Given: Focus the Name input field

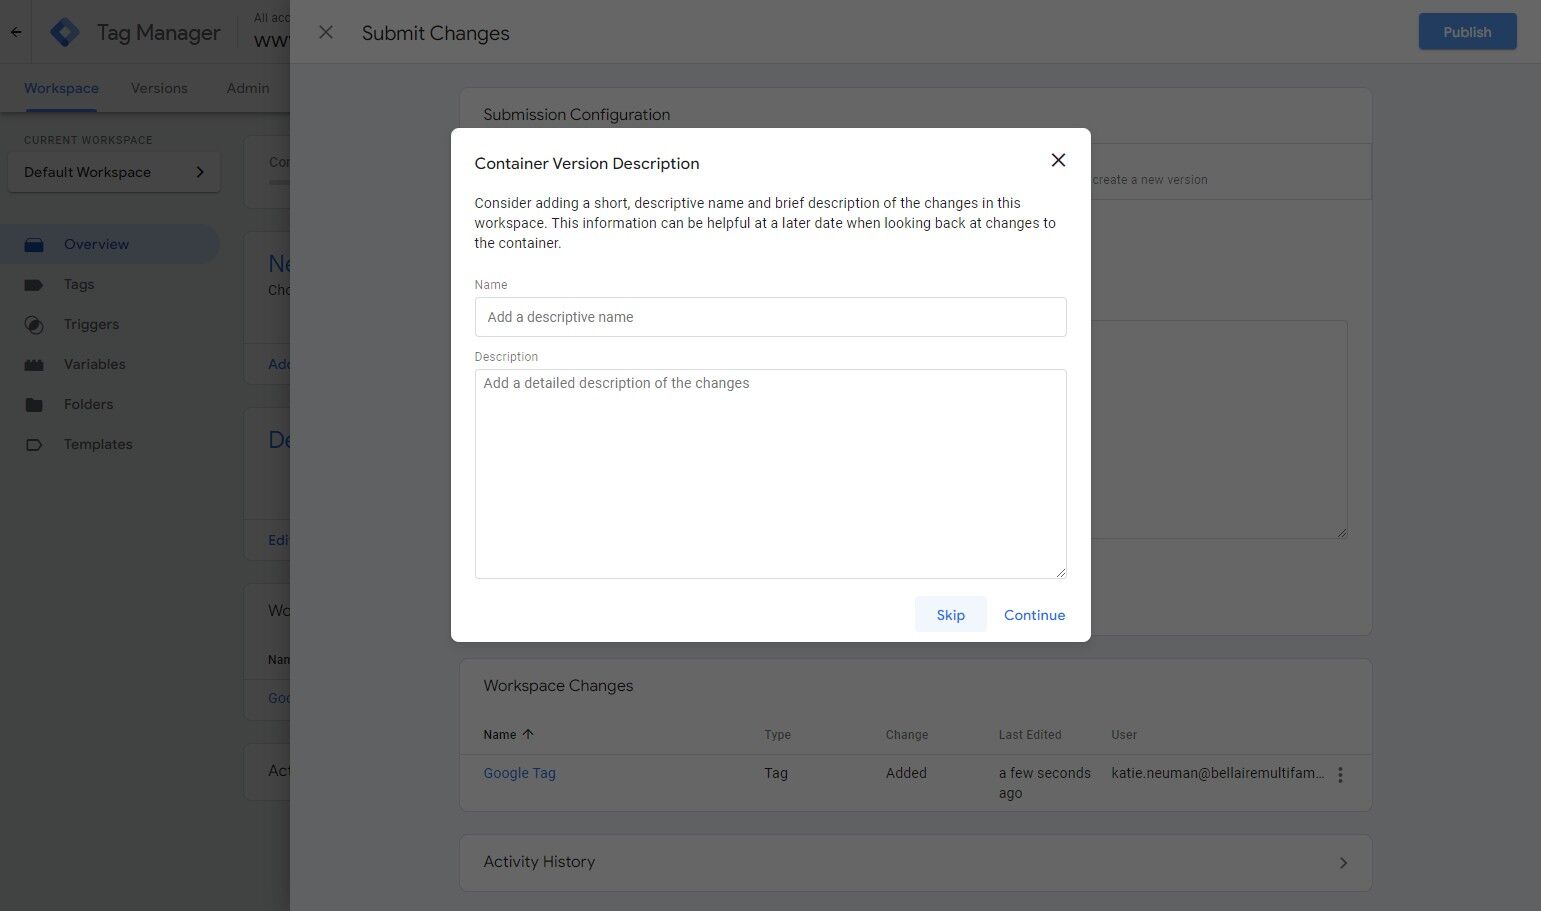Looking at the screenshot, I should tap(770, 317).
